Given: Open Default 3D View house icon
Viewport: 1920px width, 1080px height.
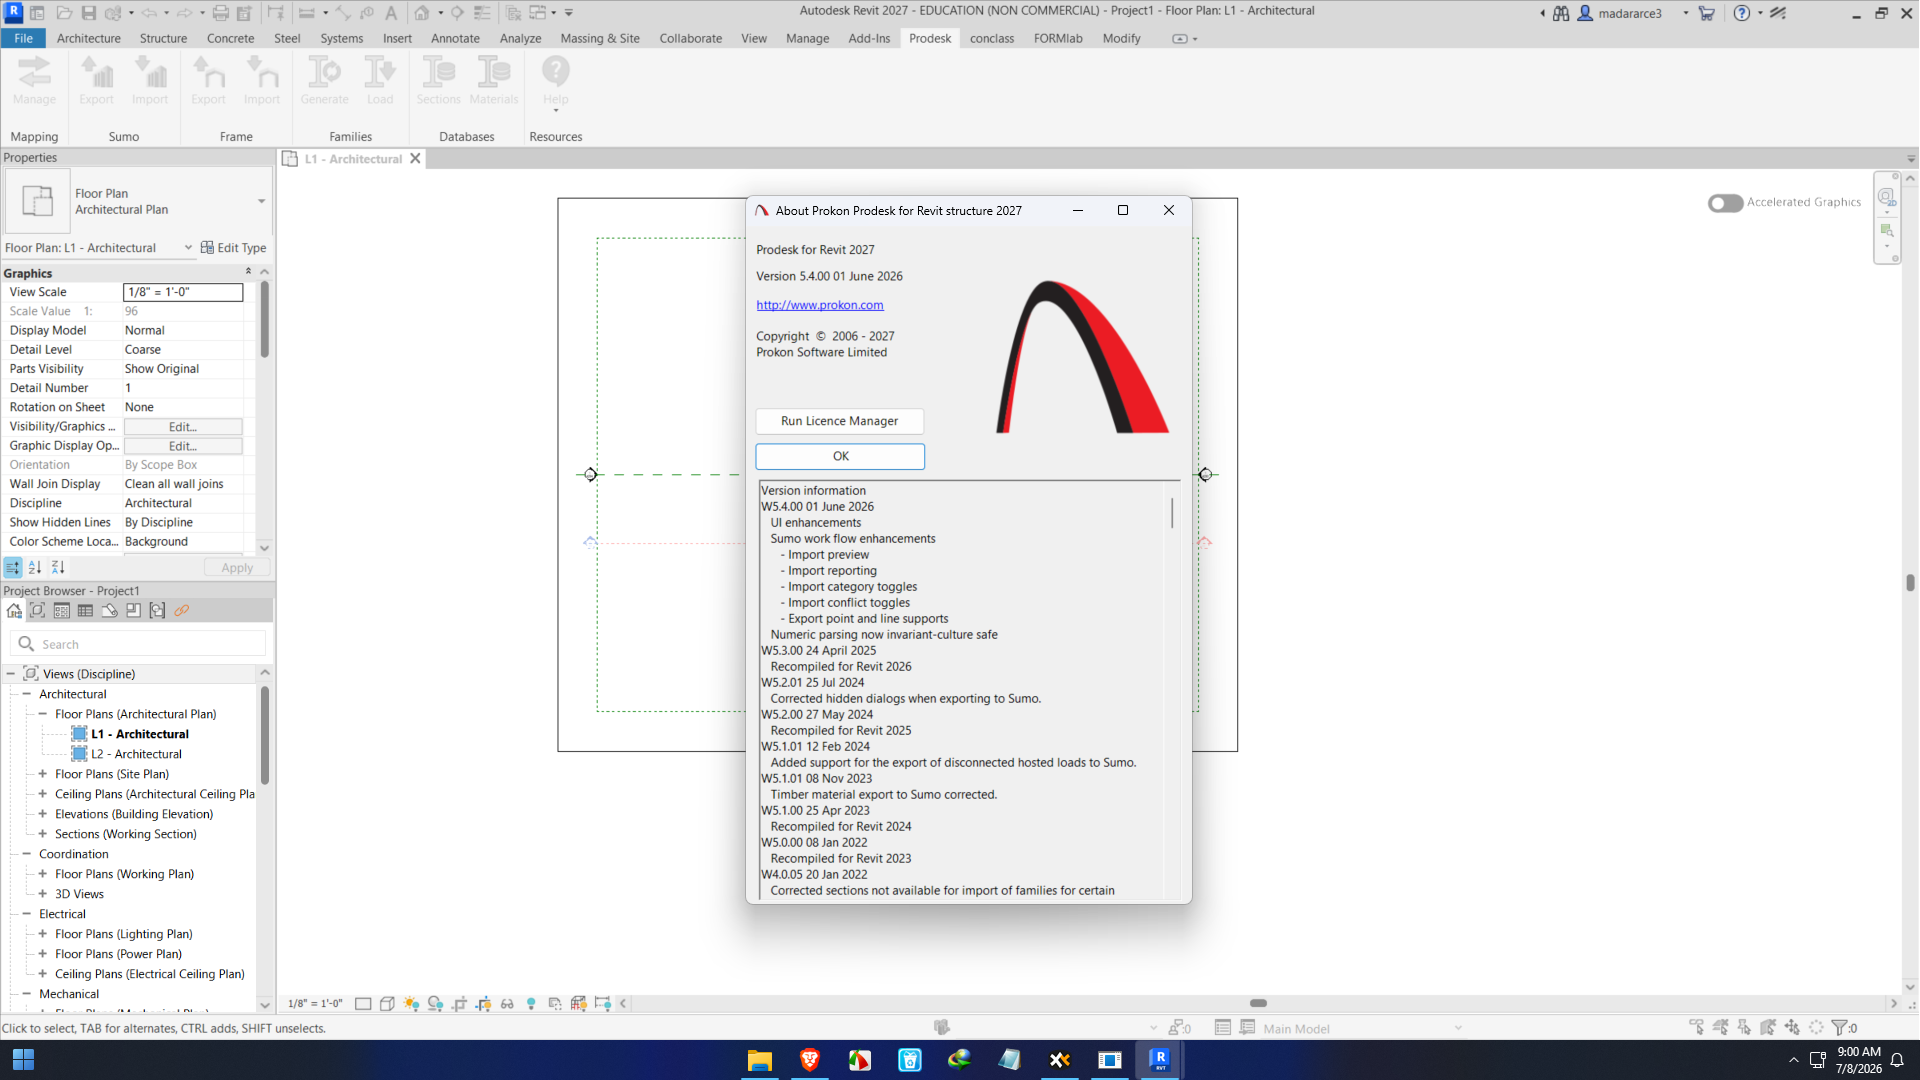Looking at the screenshot, I should click(422, 13).
